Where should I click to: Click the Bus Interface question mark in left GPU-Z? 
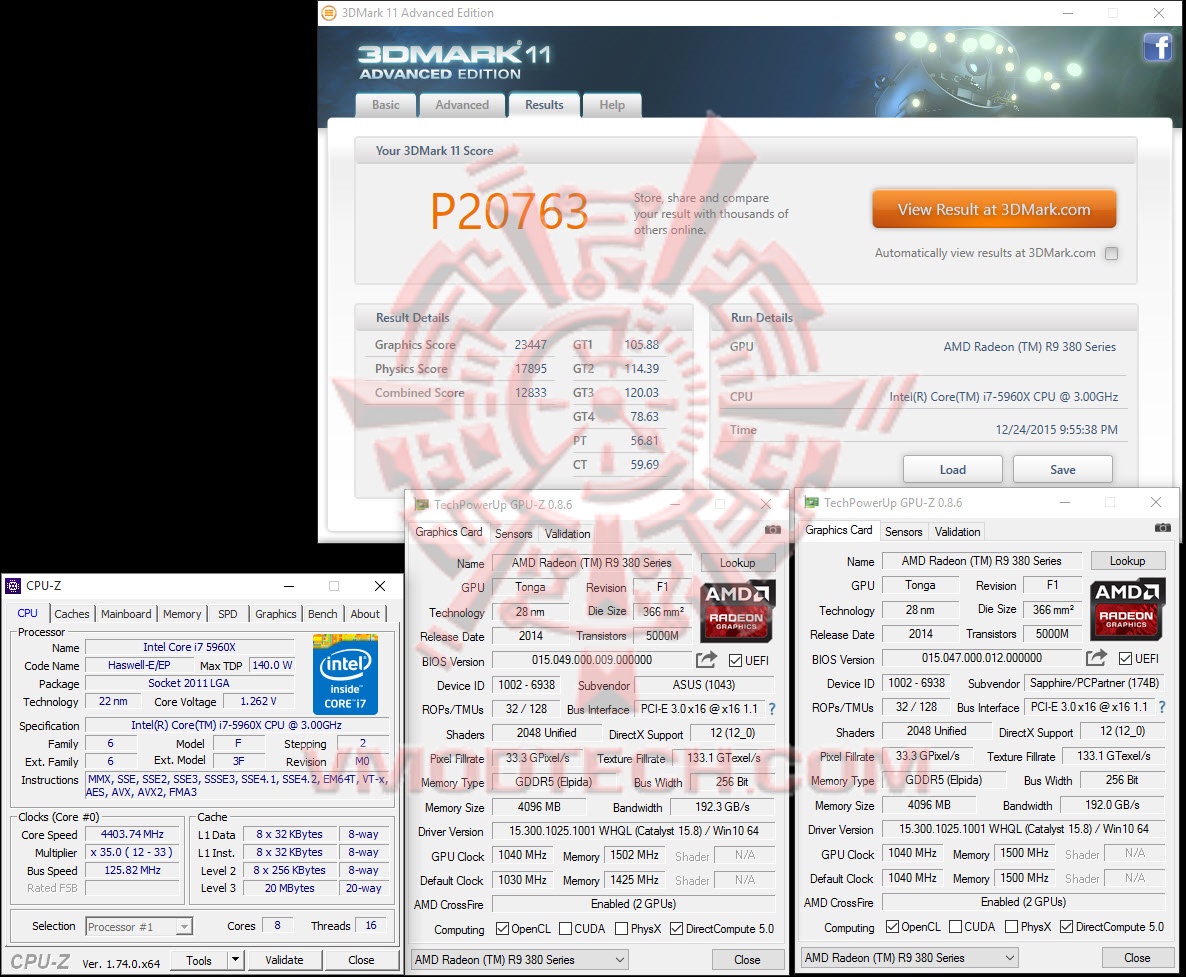772,709
